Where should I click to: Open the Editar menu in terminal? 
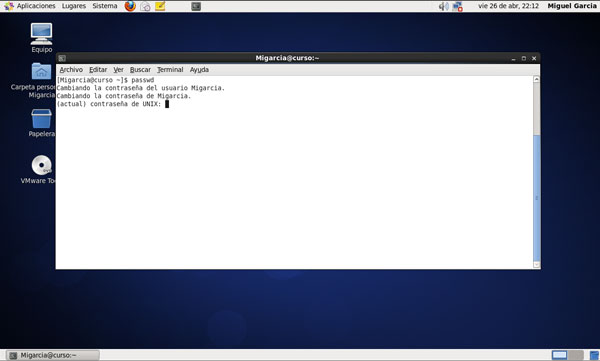click(98, 70)
